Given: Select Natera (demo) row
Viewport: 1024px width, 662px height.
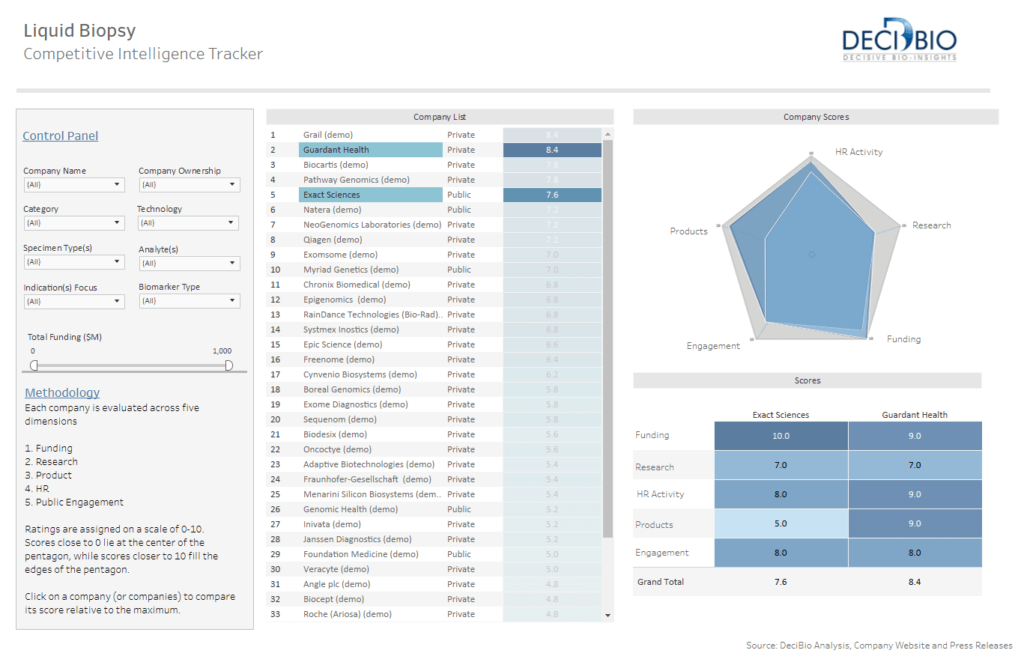Looking at the screenshot, I should (436, 210).
